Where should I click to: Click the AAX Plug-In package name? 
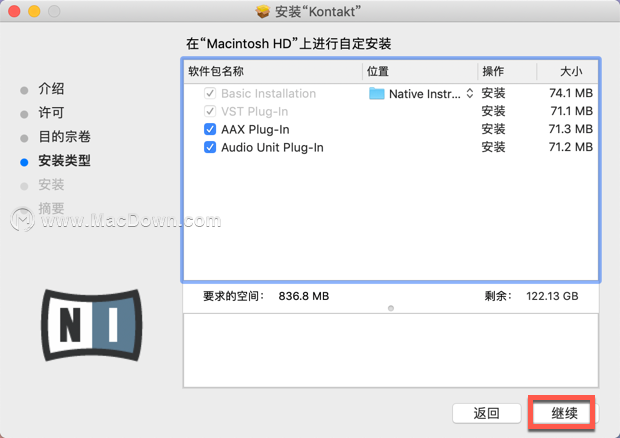pos(255,130)
